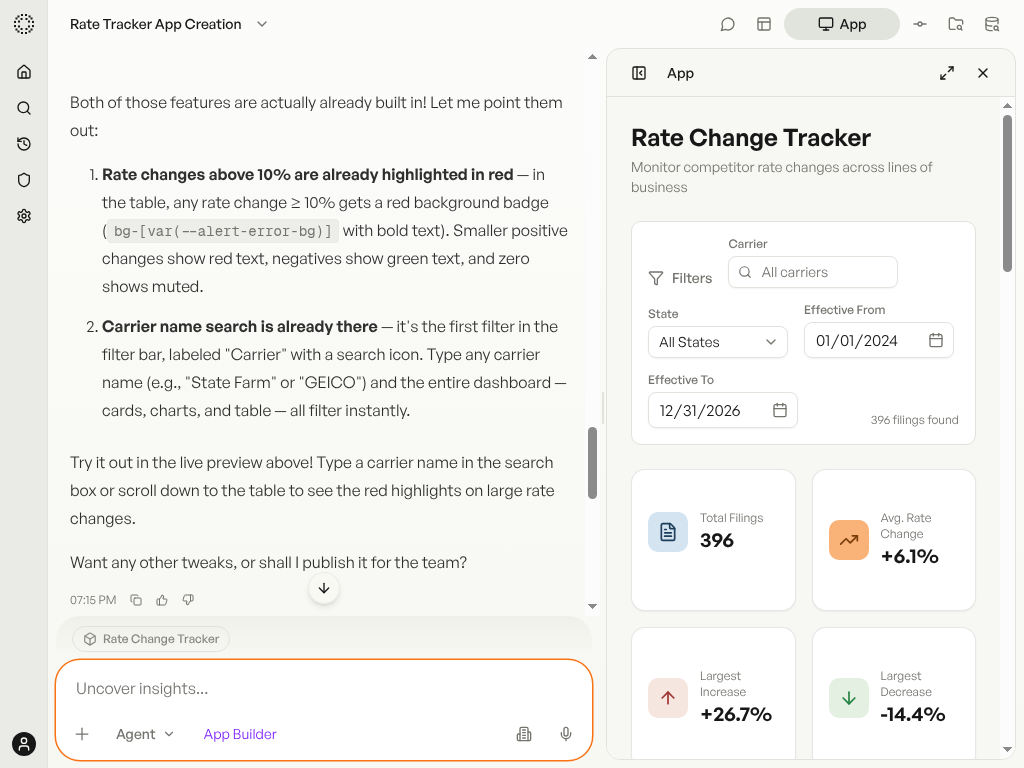1024x768 pixels.
Task: Switch to the App view tab
Action: [x=841, y=24]
